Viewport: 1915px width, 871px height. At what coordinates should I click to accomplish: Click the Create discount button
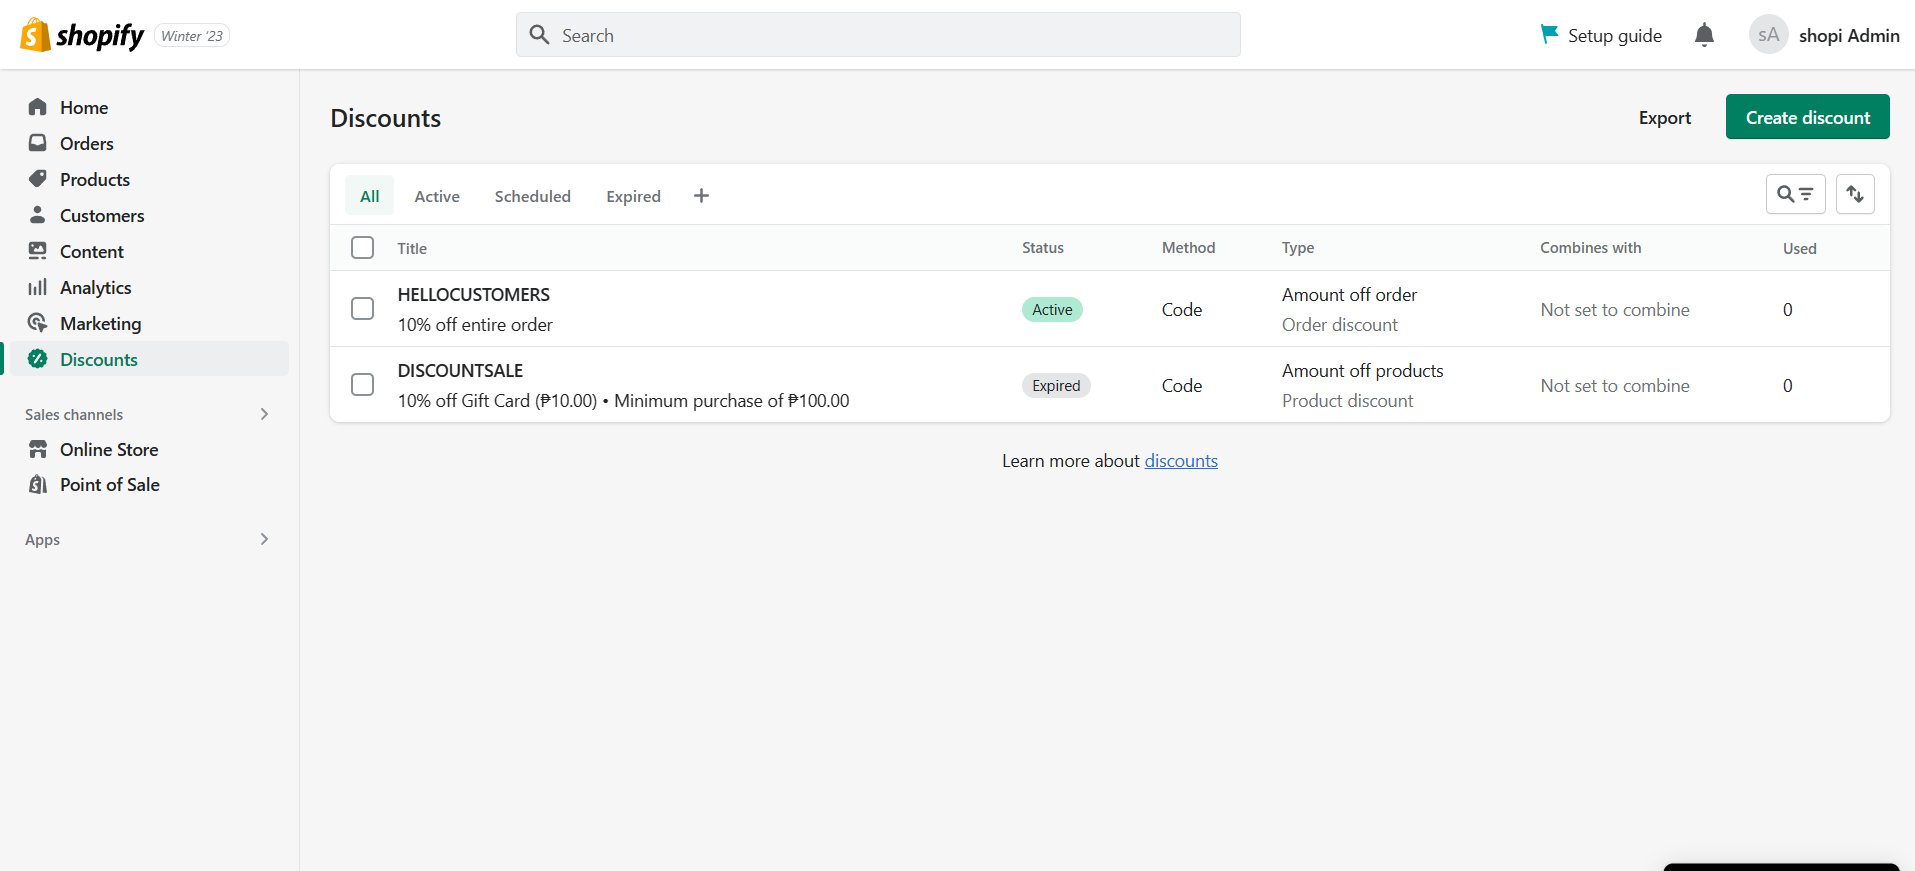click(1807, 117)
